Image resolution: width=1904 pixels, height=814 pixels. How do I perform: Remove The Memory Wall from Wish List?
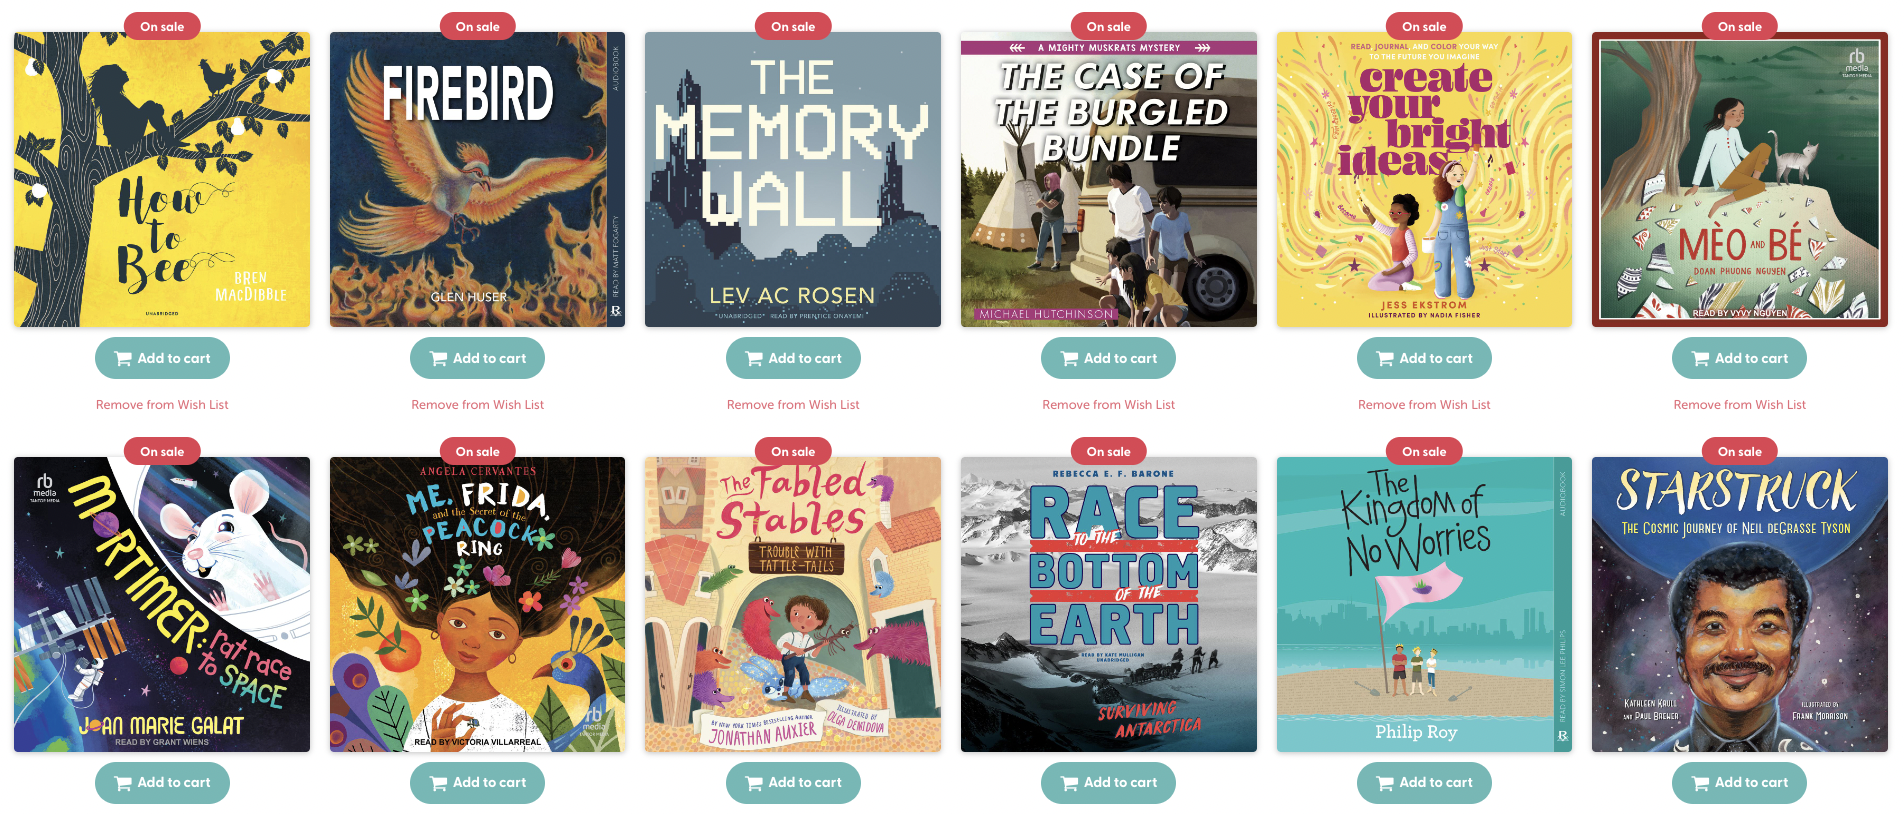coord(793,405)
